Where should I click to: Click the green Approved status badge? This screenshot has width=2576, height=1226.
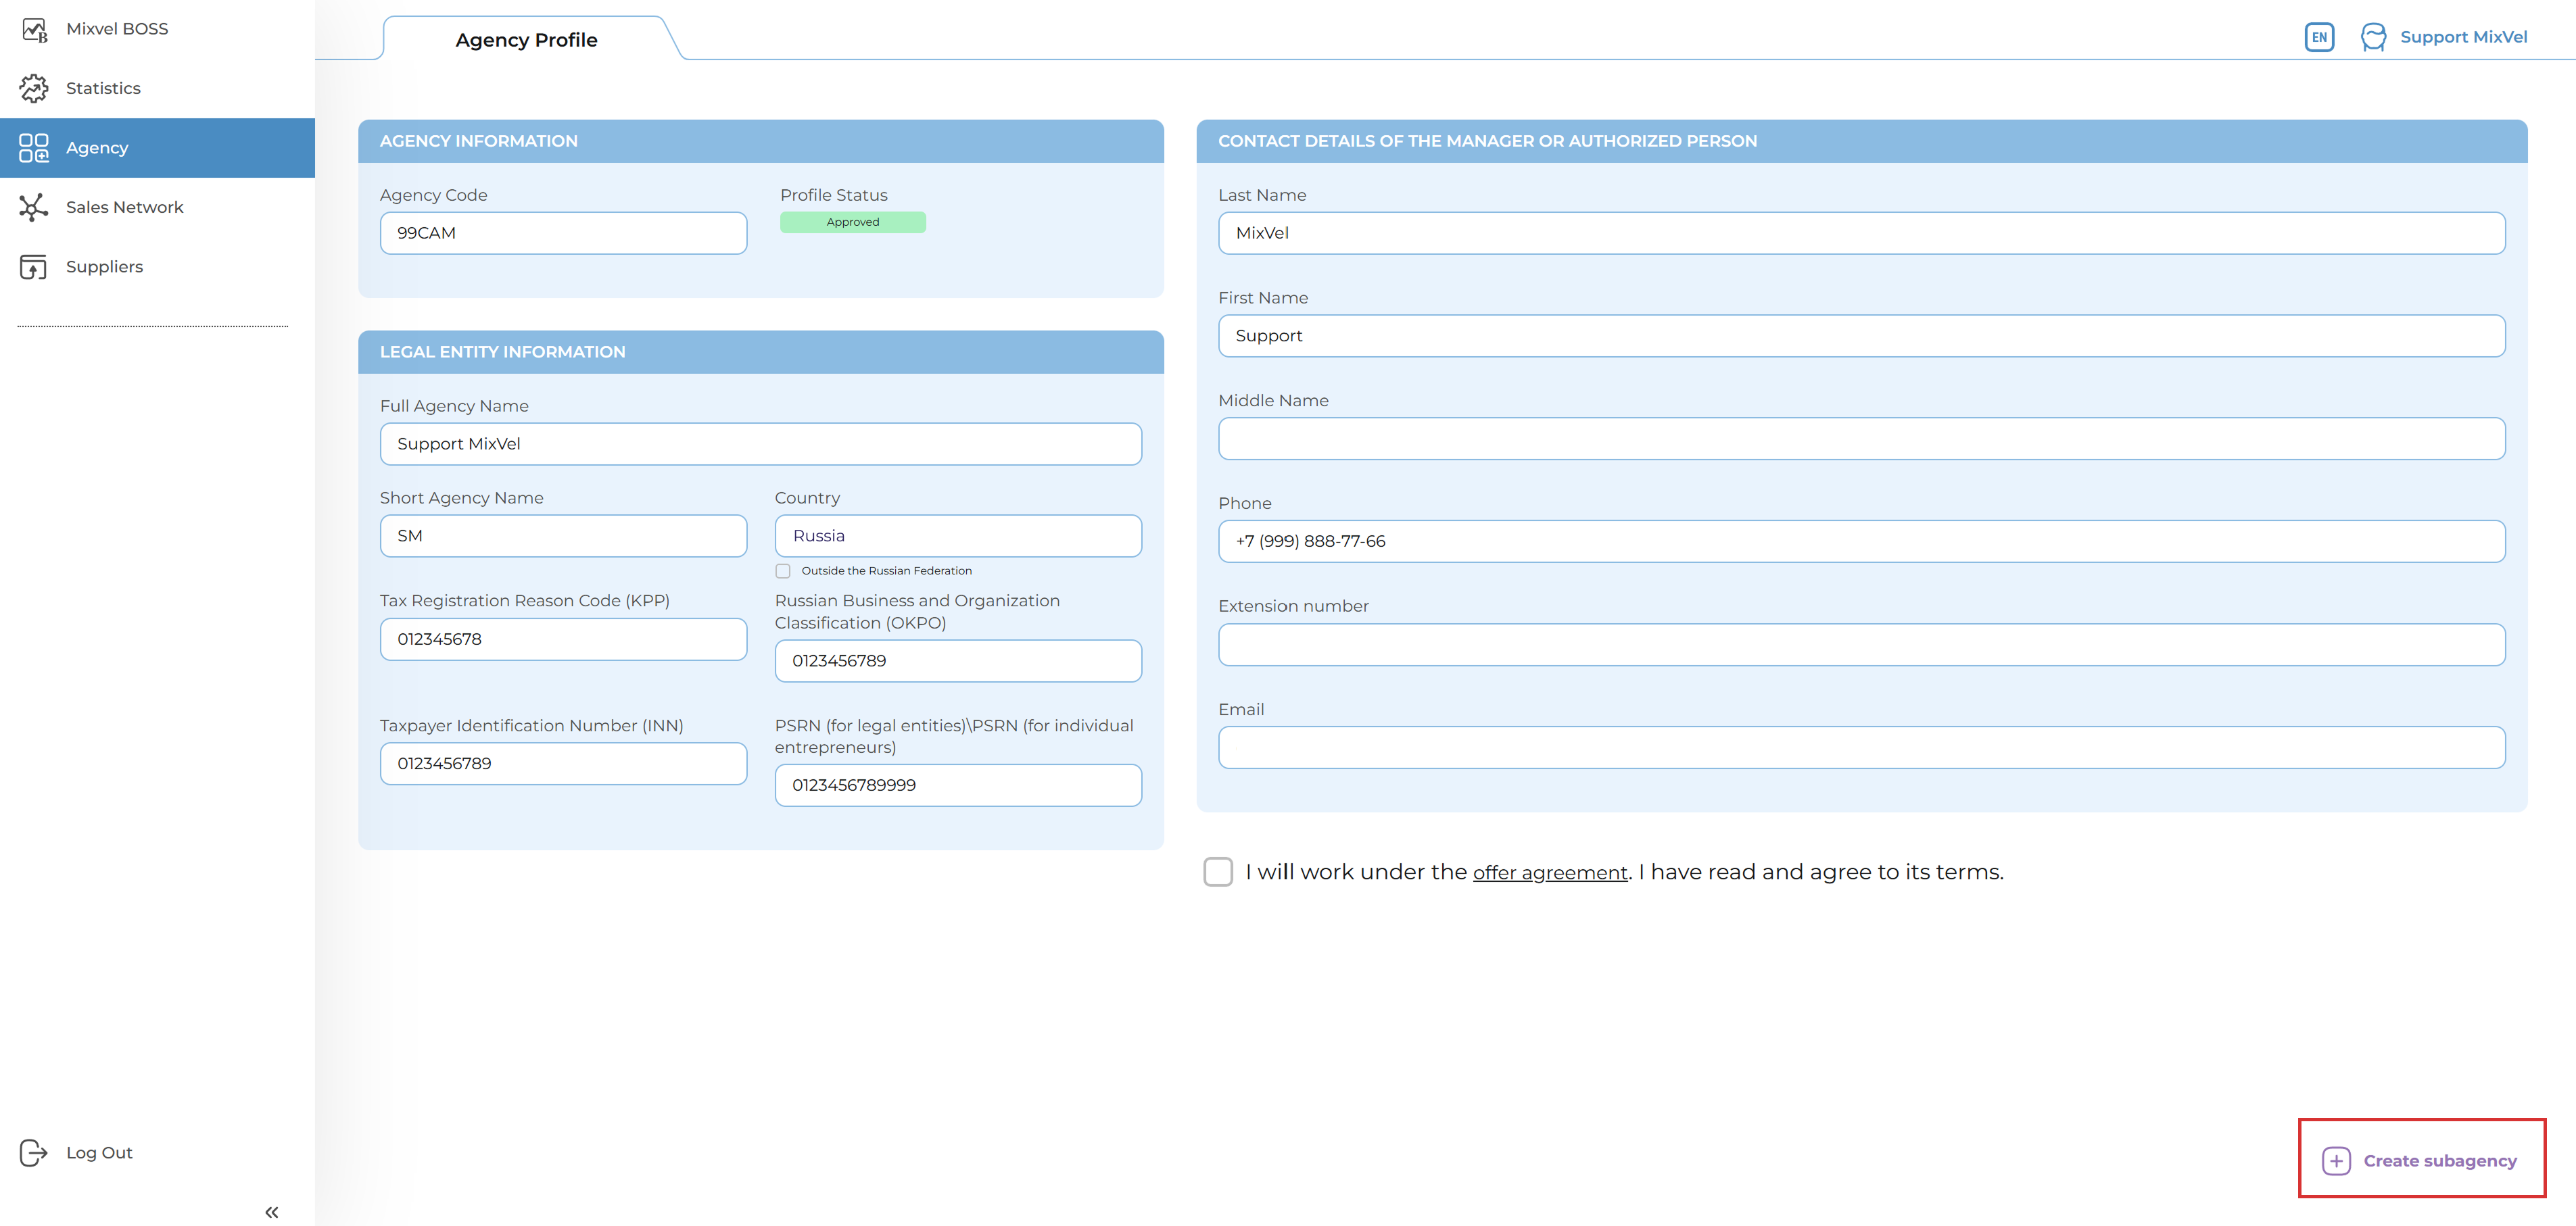tap(852, 222)
